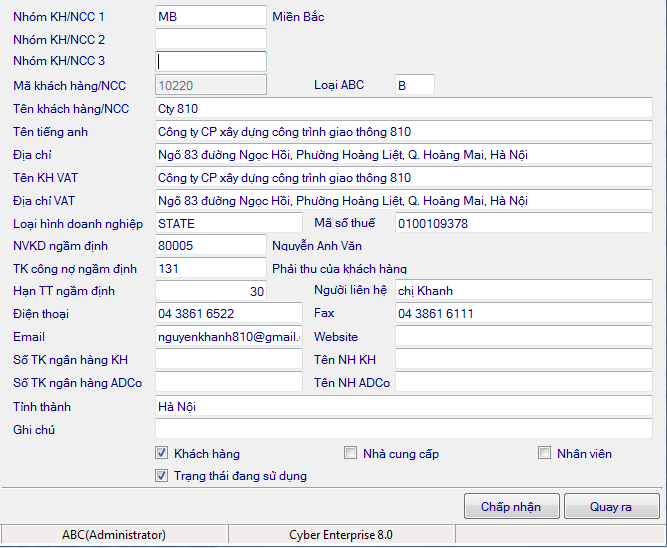The image size is (667, 548).
Task: Toggle the Khách hàng checkbox
Action: [x=161, y=453]
